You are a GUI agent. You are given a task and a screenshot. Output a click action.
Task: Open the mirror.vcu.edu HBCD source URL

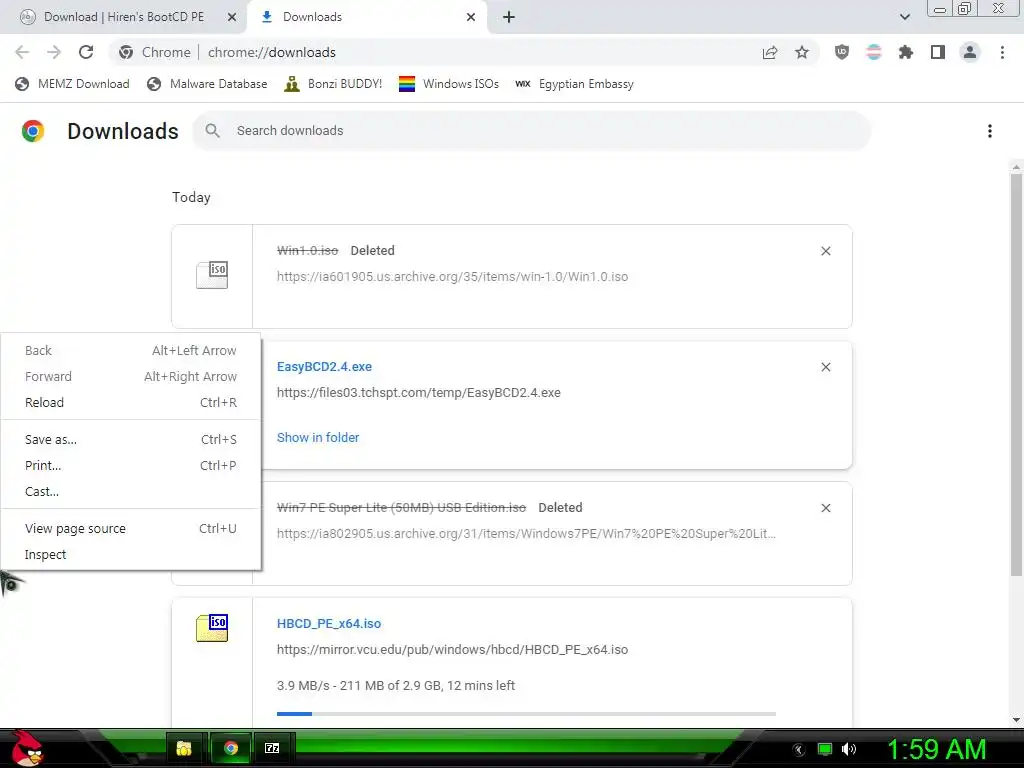[x=453, y=650]
